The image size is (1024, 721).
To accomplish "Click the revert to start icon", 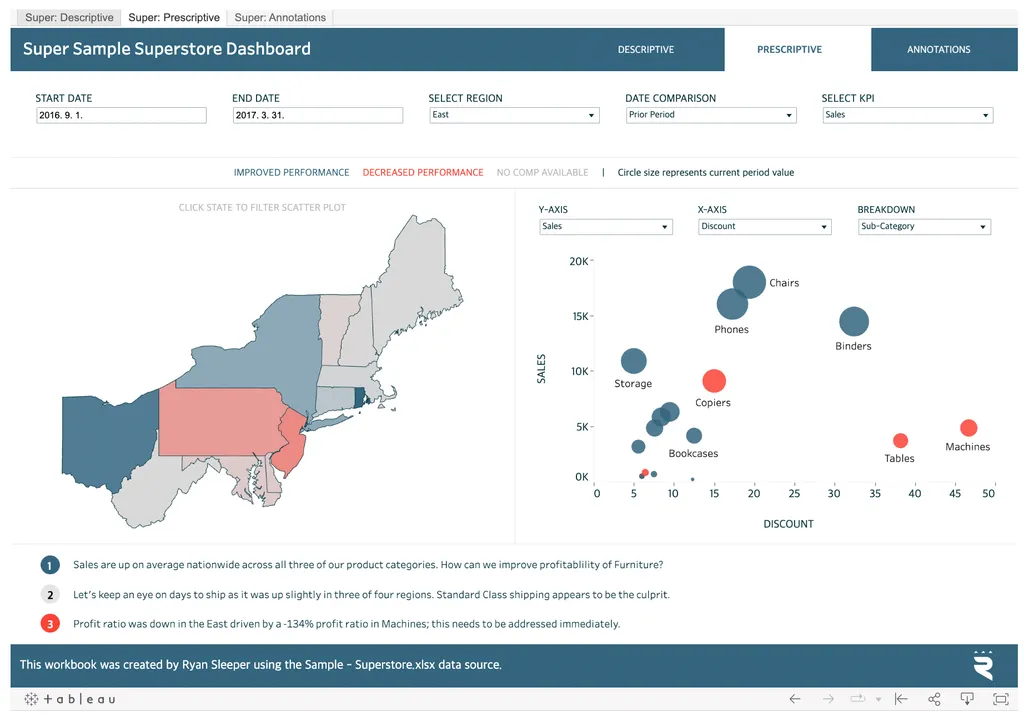I will [x=901, y=699].
